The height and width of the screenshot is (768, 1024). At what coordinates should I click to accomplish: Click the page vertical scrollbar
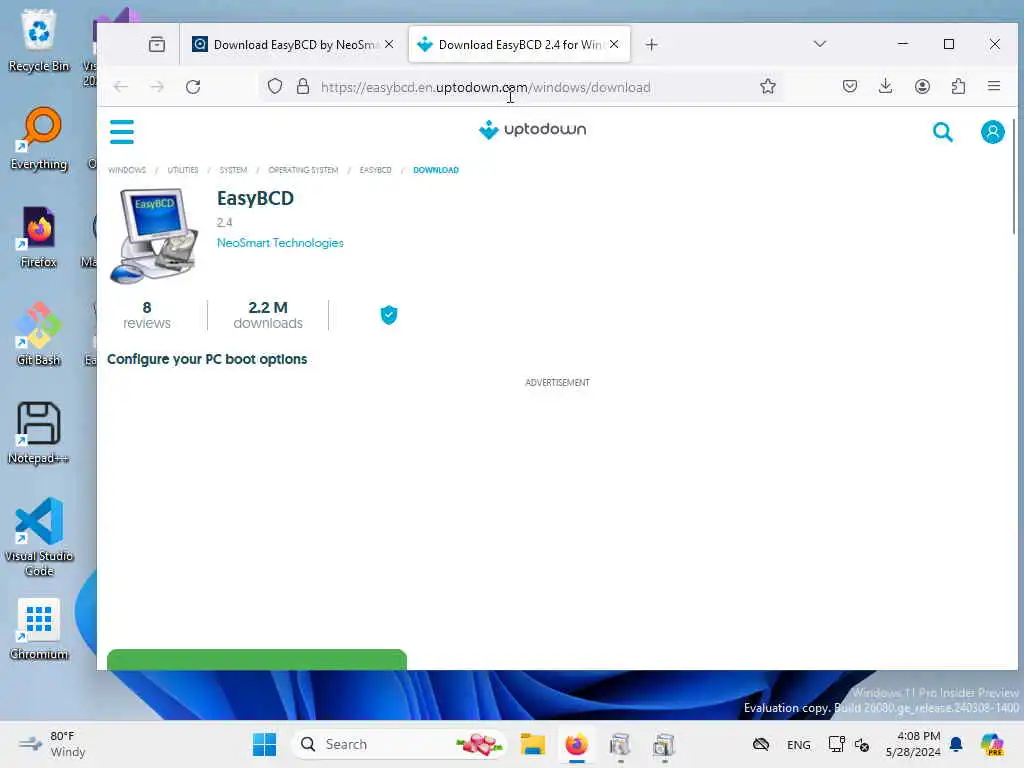click(x=1014, y=176)
